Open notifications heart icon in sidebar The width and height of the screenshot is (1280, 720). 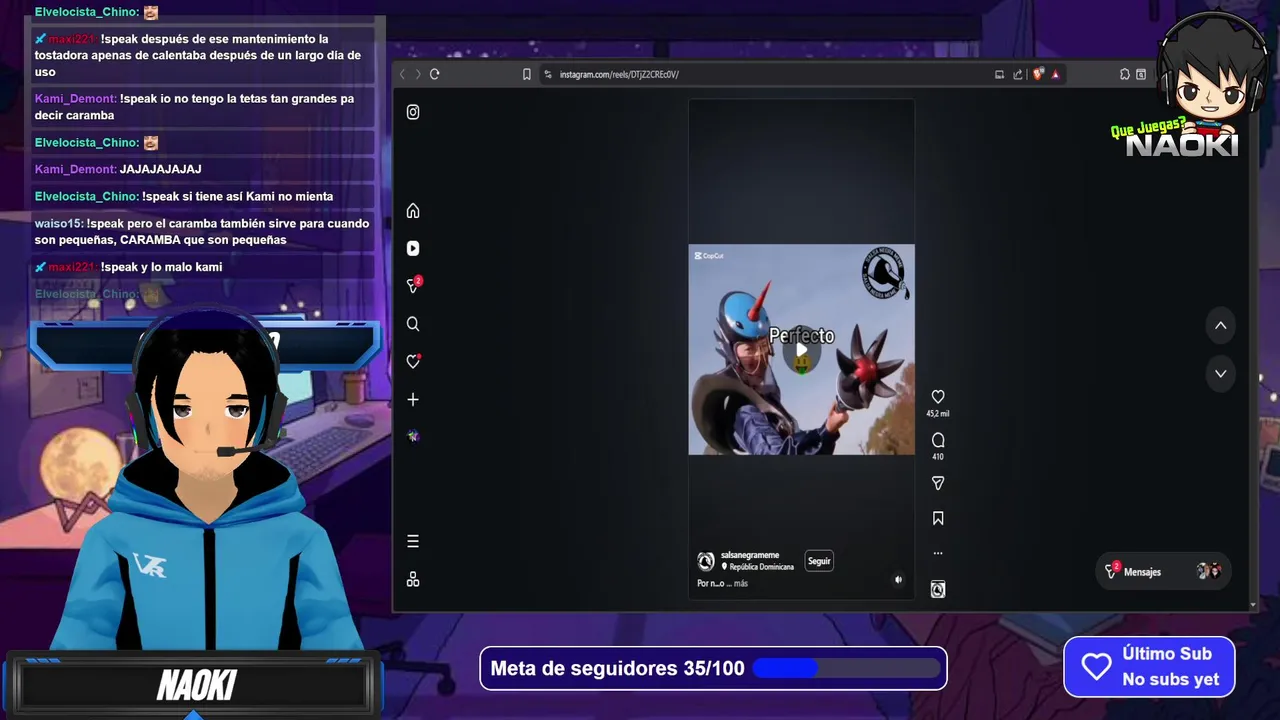coord(413,361)
